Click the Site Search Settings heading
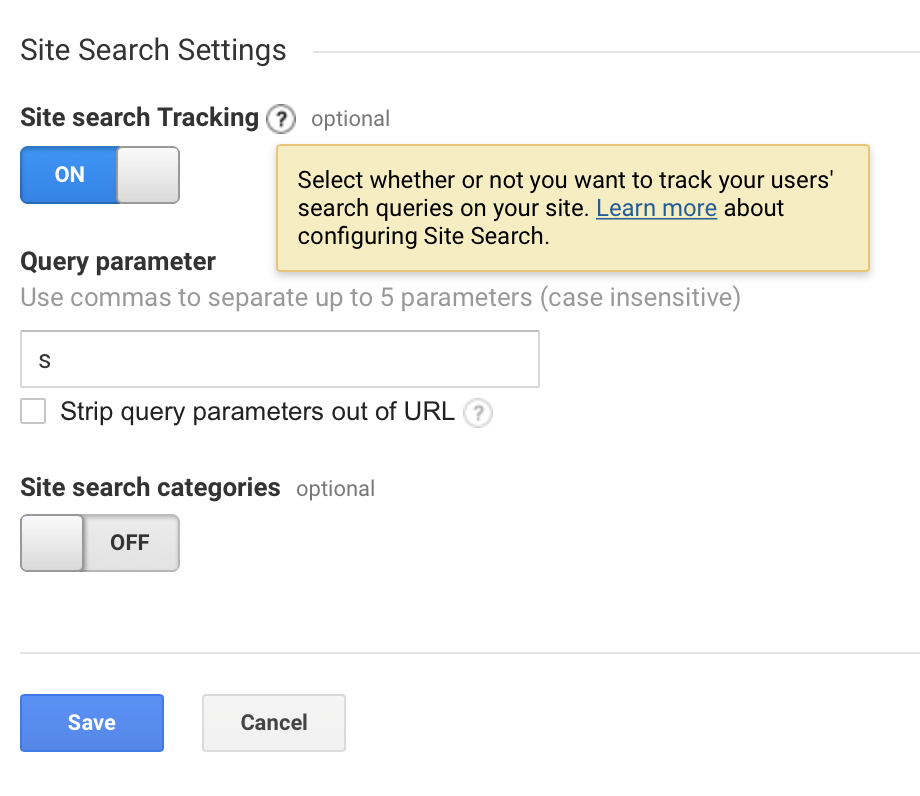Viewport: 920px width, 796px height. 153,50
